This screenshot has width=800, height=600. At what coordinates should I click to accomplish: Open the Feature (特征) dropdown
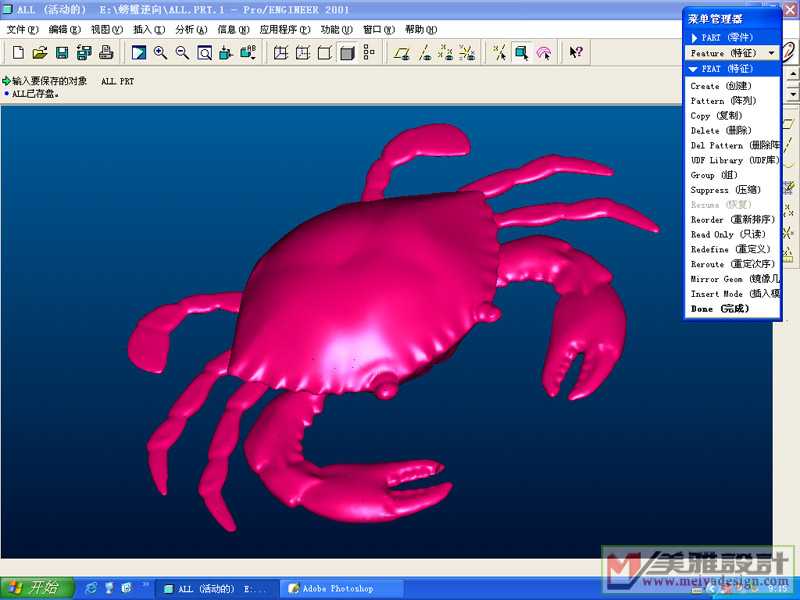coord(732,52)
